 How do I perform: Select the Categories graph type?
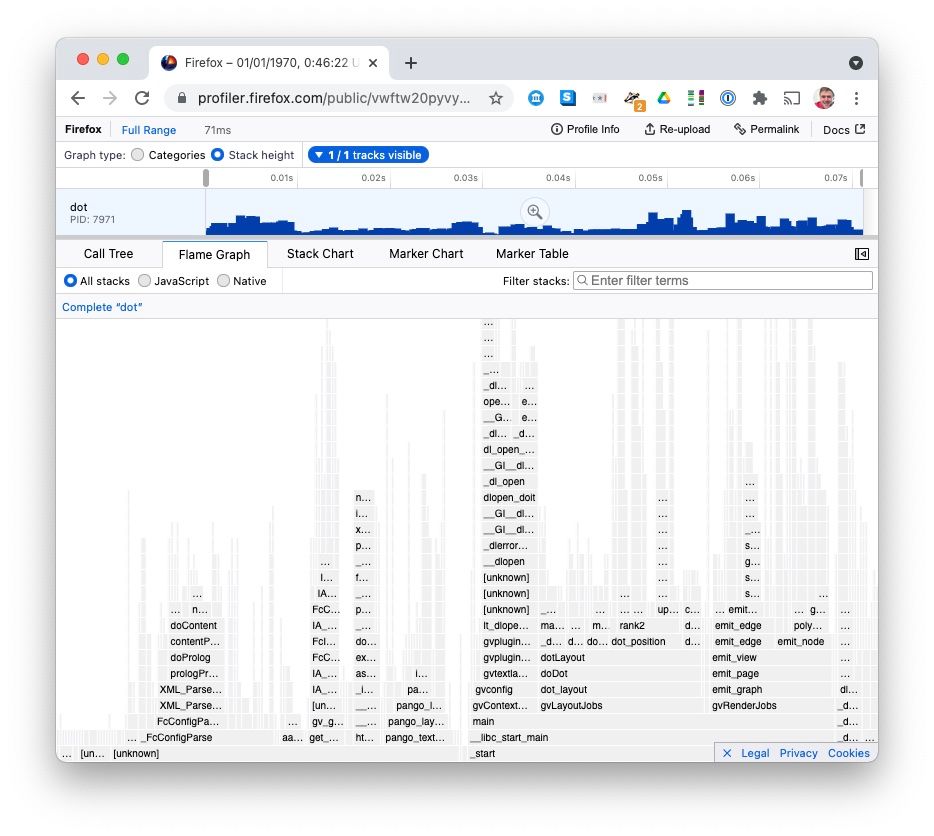[137, 154]
